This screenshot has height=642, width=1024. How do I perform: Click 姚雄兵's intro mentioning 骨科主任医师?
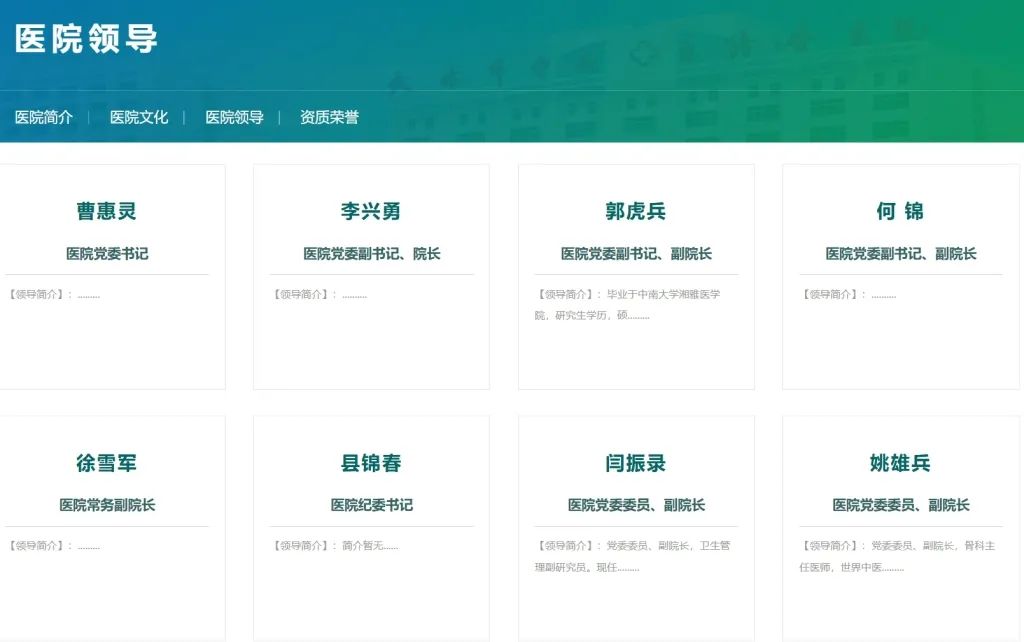(x=897, y=556)
